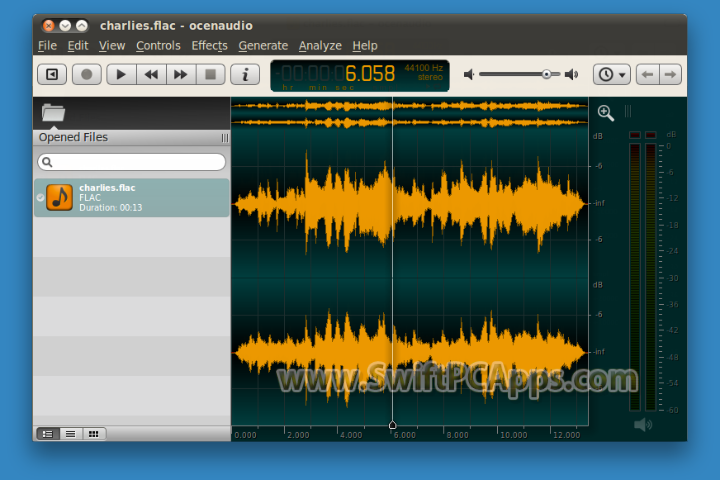Open the Controls menu
This screenshot has width=720, height=480.
(x=158, y=45)
